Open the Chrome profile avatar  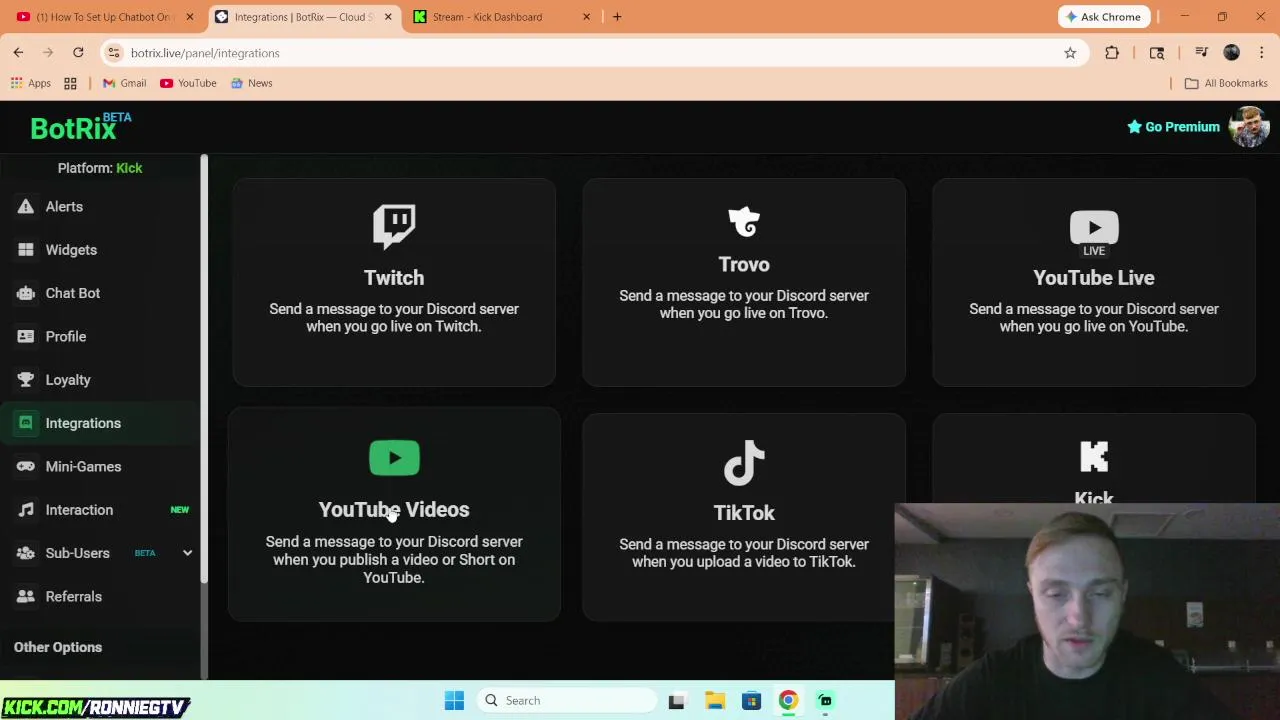(1232, 53)
